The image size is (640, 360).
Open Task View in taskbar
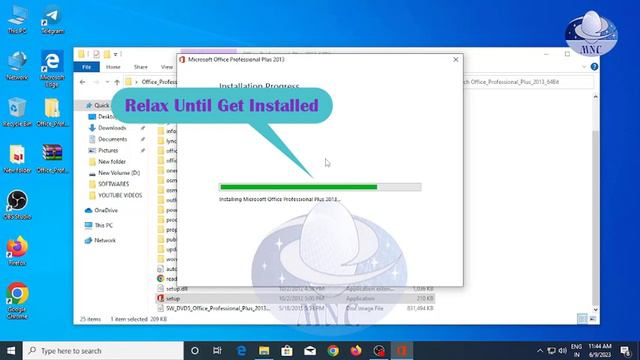click(217, 351)
